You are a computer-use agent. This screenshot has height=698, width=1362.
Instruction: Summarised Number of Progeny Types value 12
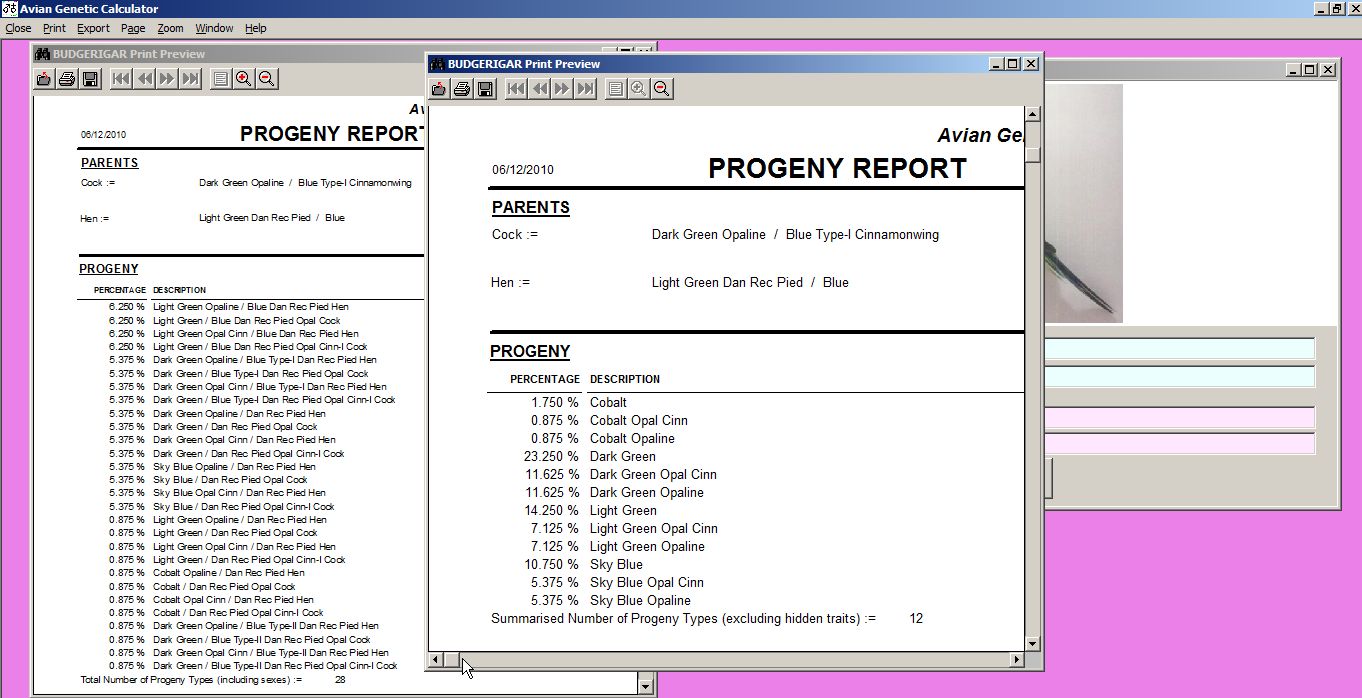[916, 619]
